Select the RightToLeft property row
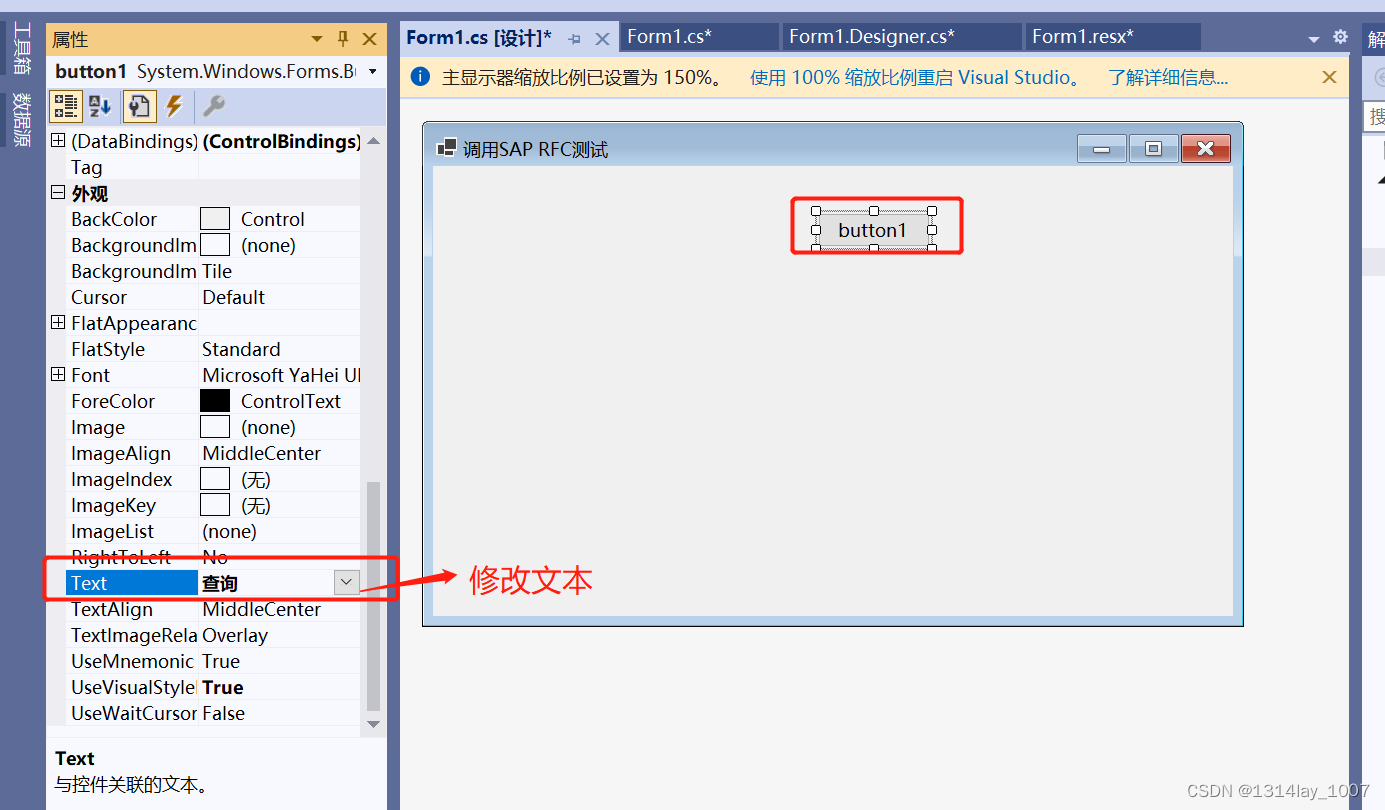 pyautogui.click(x=212, y=557)
